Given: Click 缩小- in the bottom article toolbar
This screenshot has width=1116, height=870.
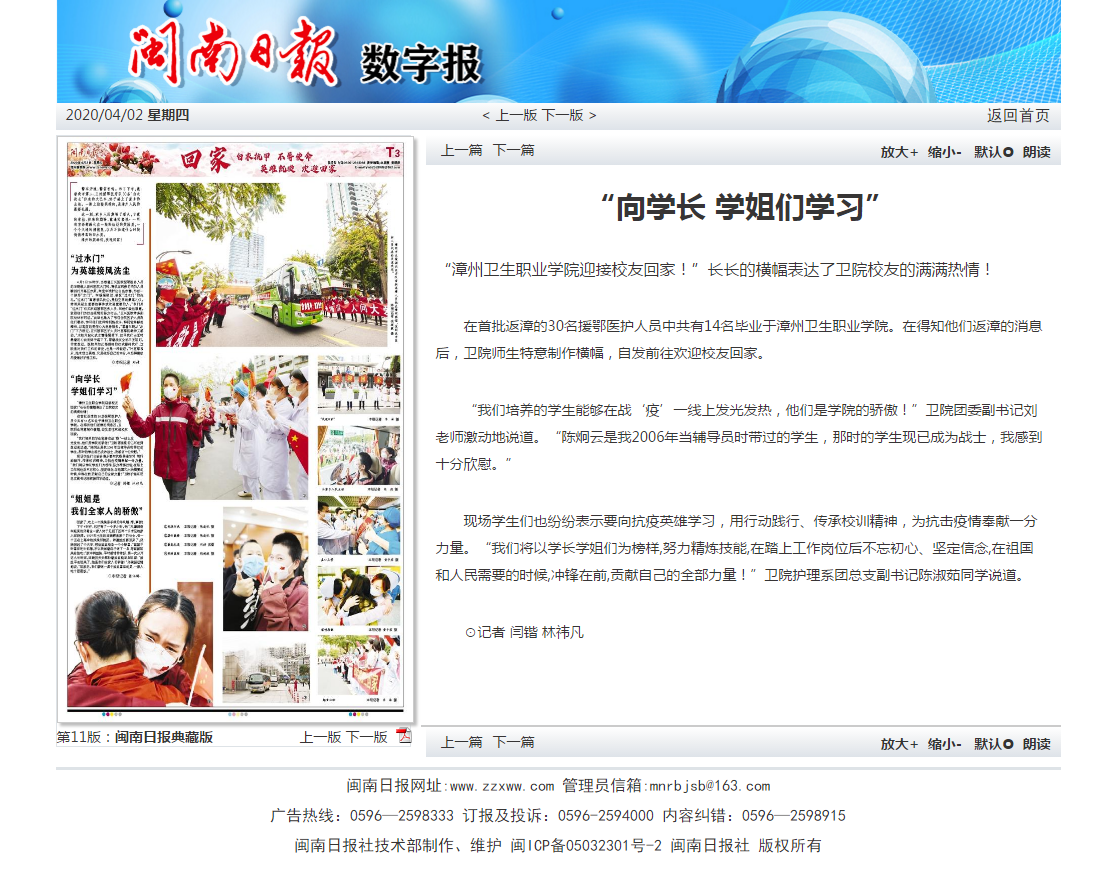Looking at the screenshot, I should (945, 743).
